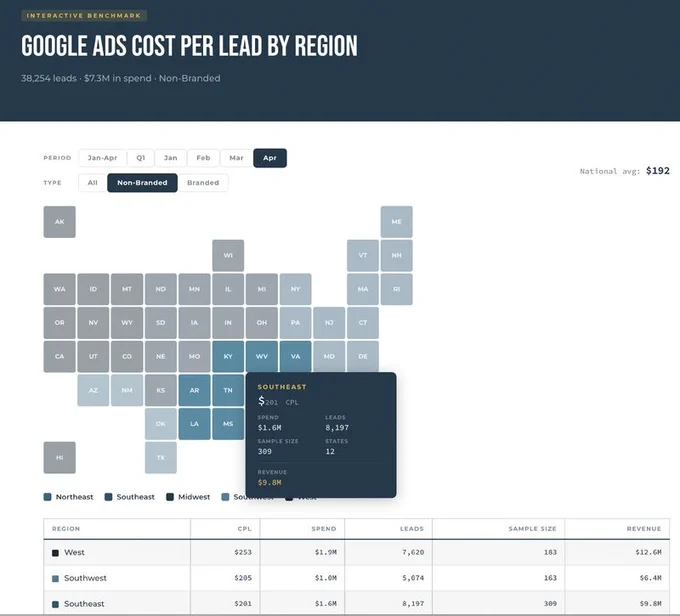This screenshot has height=616, width=680.
Task: Select the NM state tile
Action: (x=127, y=390)
